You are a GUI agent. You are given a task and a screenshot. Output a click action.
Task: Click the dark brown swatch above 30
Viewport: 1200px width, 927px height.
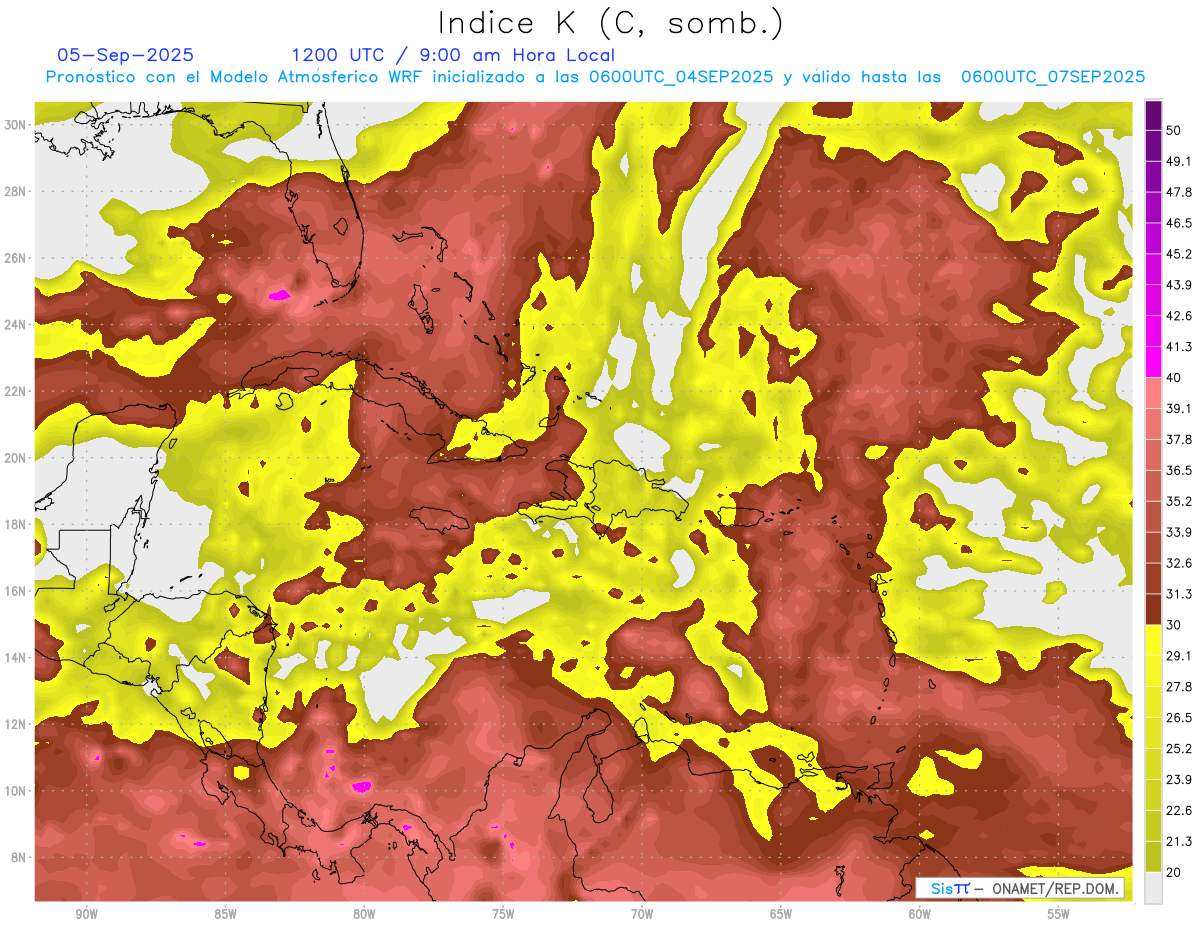[x=1153, y=609]
